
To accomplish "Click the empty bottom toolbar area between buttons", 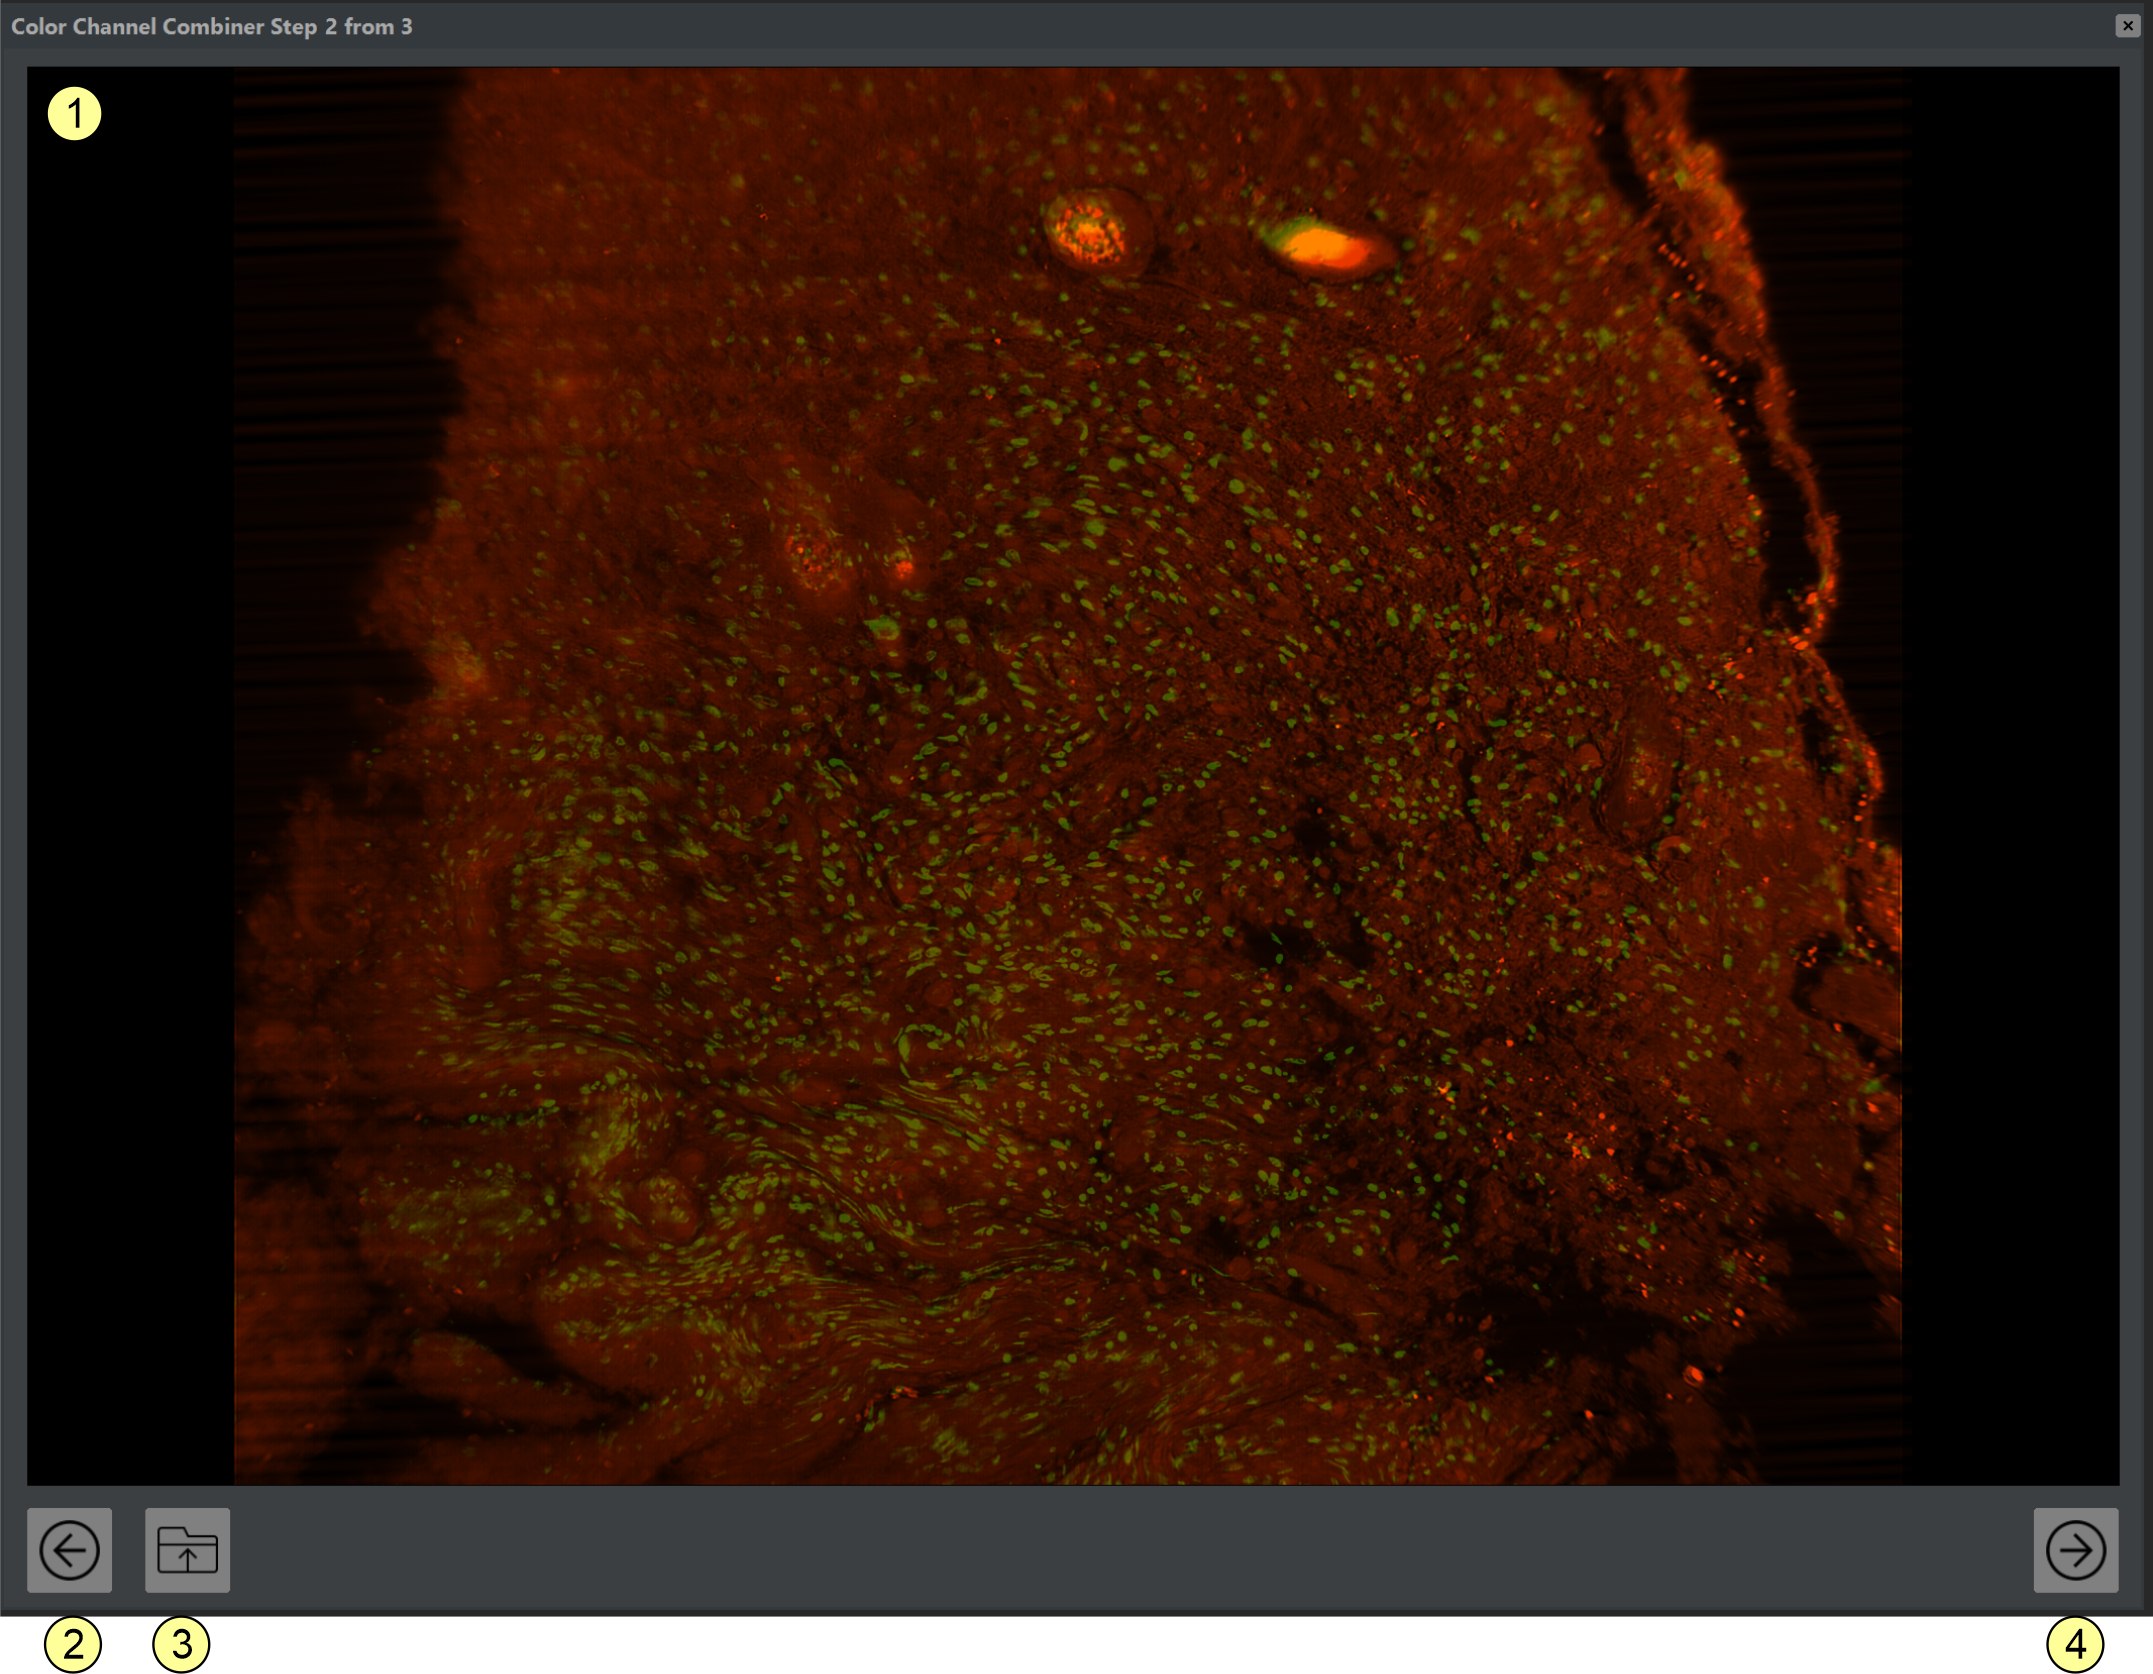I will [x=1100, y=1549].
